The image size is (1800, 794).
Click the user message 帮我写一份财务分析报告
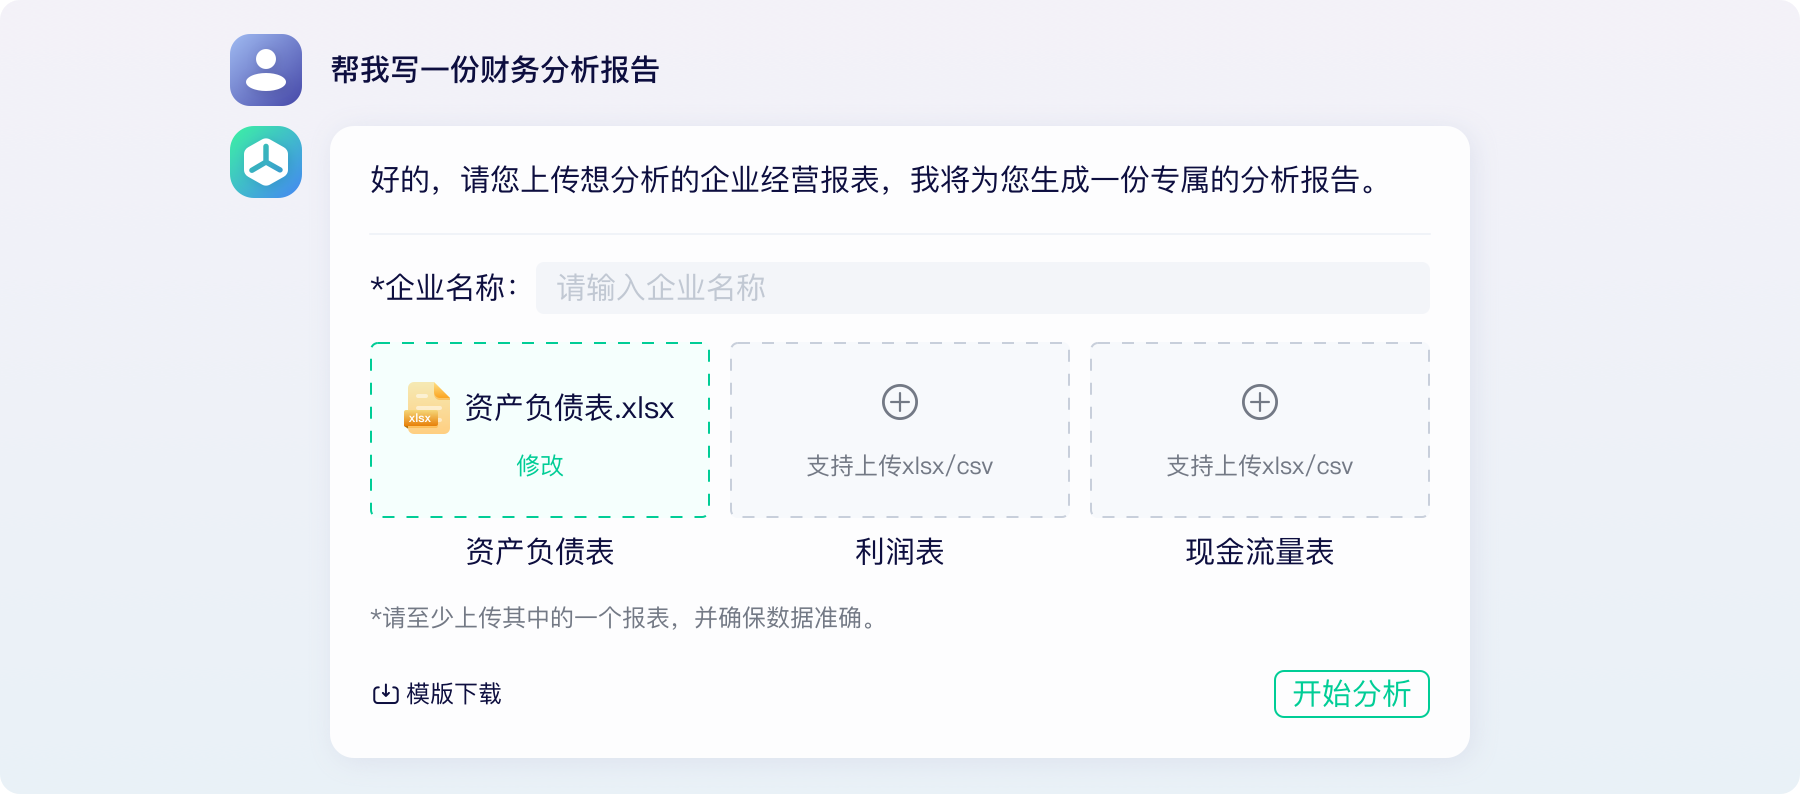click(497, 70)
